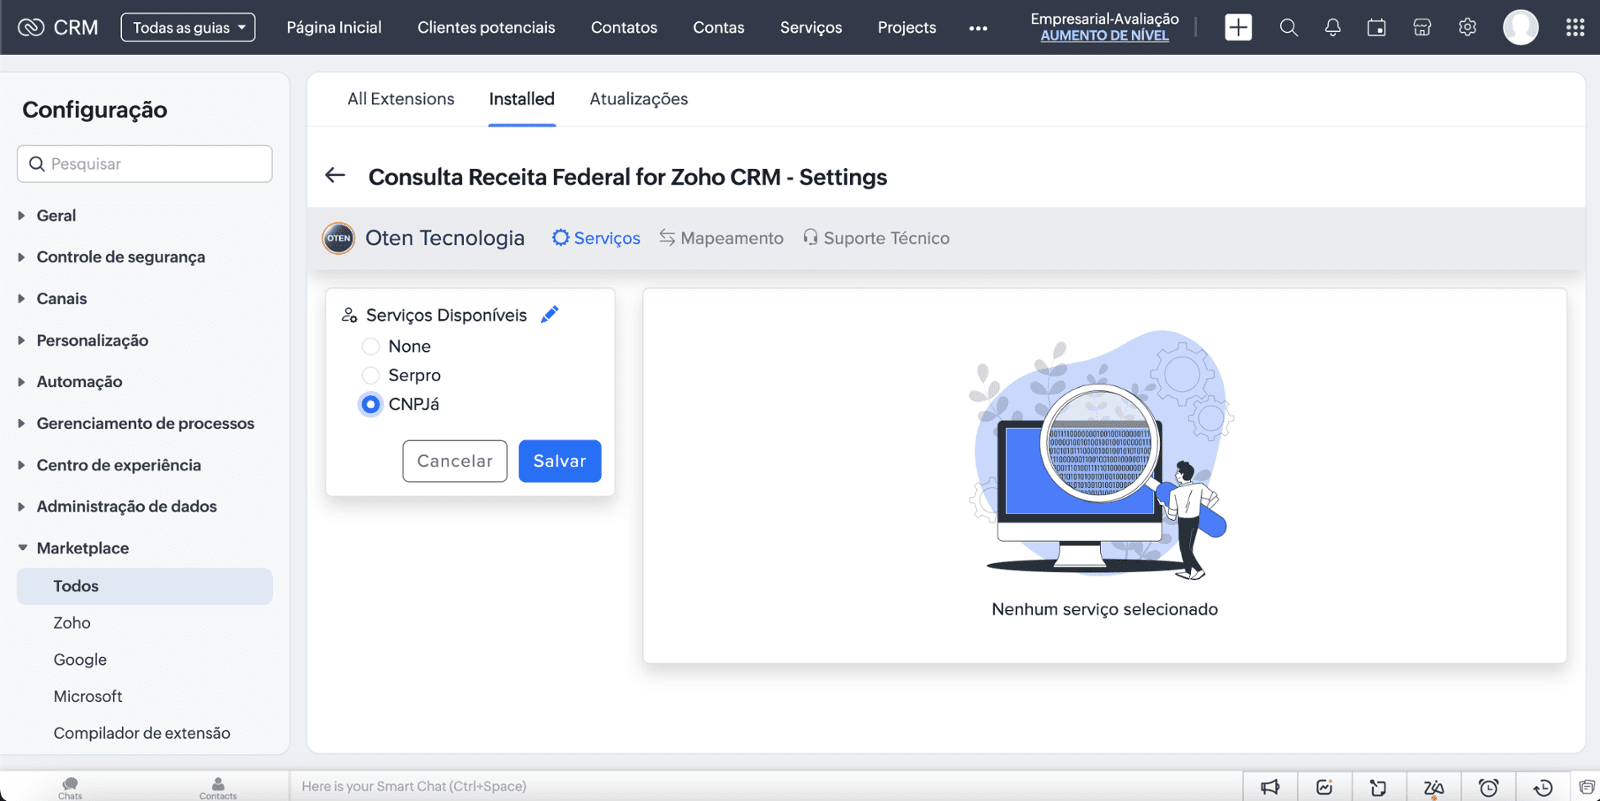Screen dimensions: 1600x801
Task: Select the CNPJá radio button
Action: tap(371, 405)
